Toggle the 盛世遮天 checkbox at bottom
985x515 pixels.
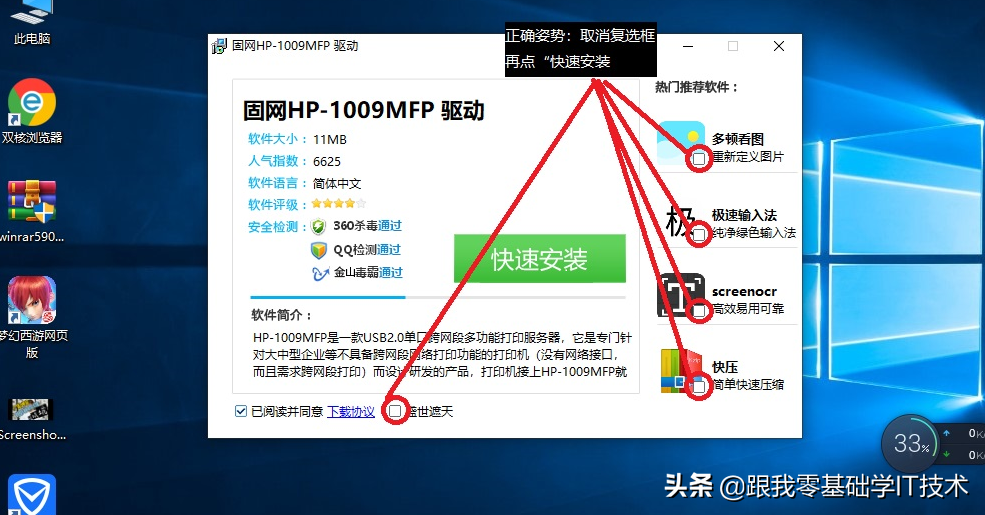pyautogui.click(x=395, y=411)
